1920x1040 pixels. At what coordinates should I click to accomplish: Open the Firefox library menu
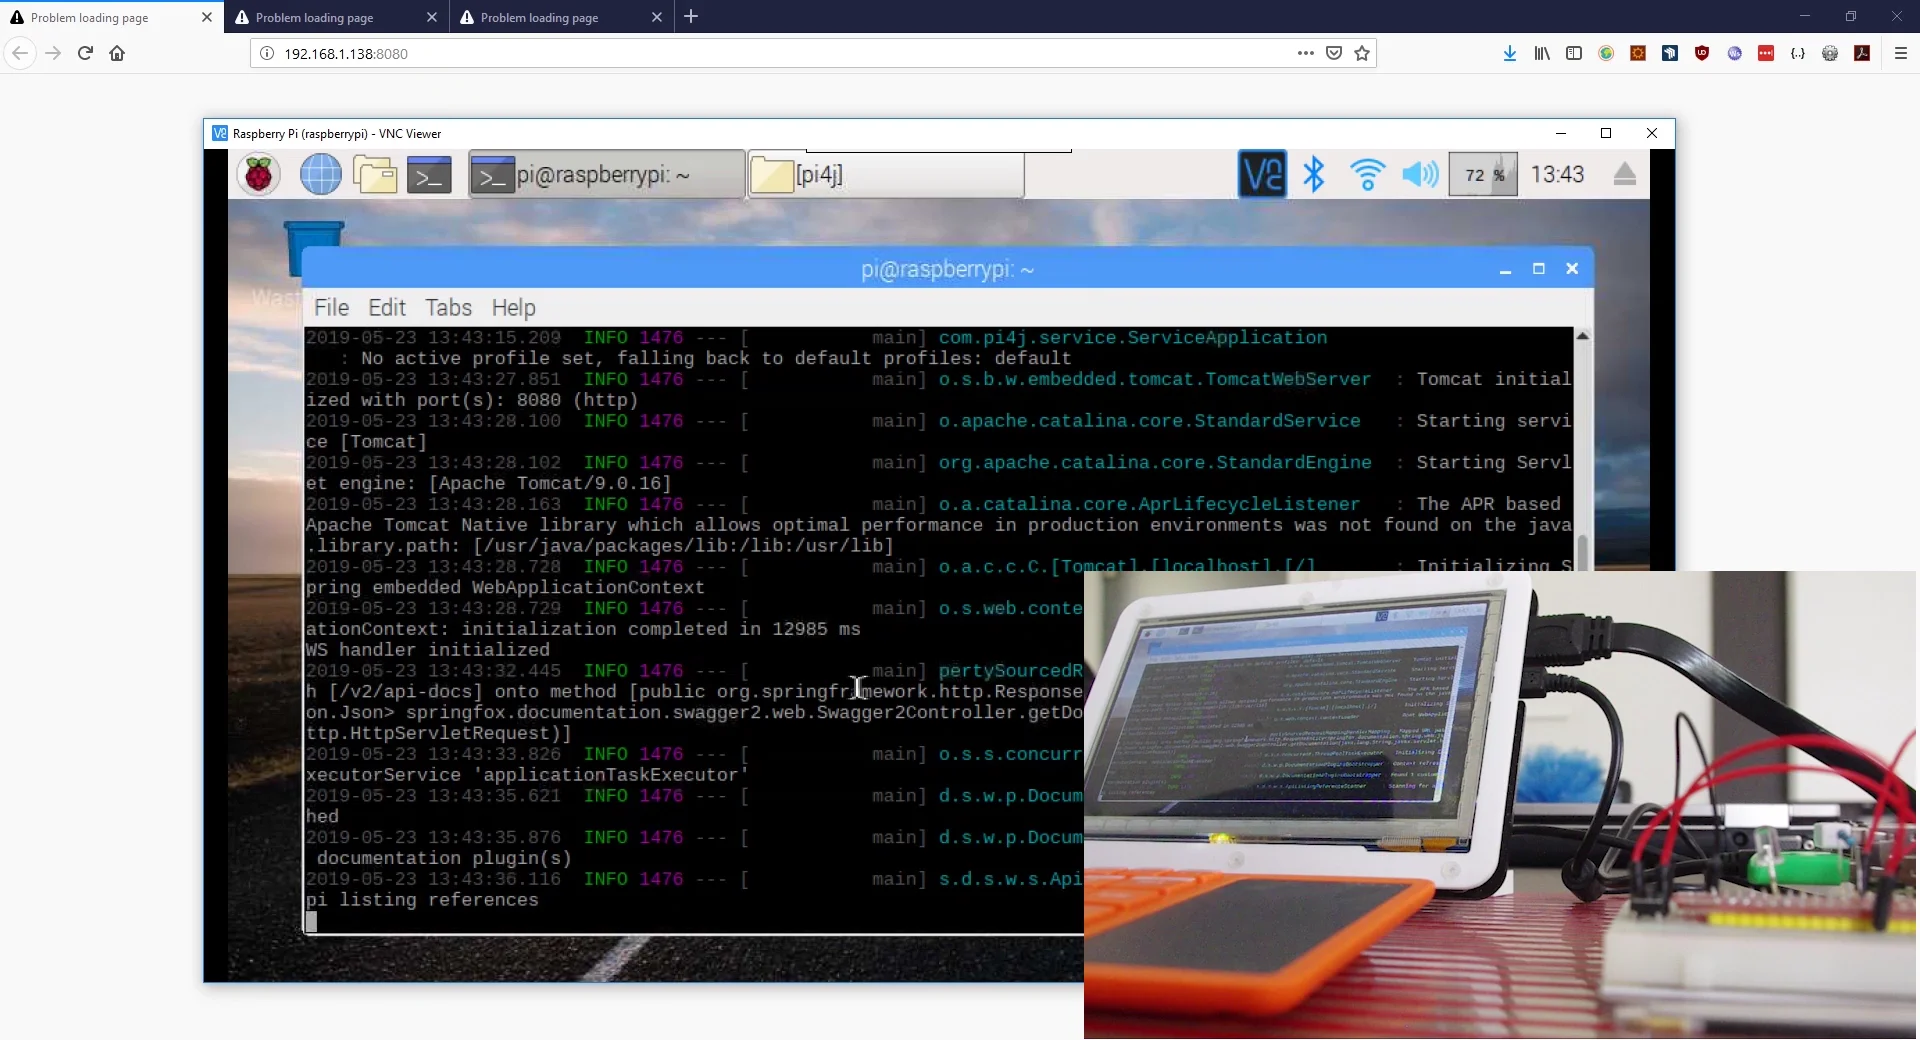1542,53
